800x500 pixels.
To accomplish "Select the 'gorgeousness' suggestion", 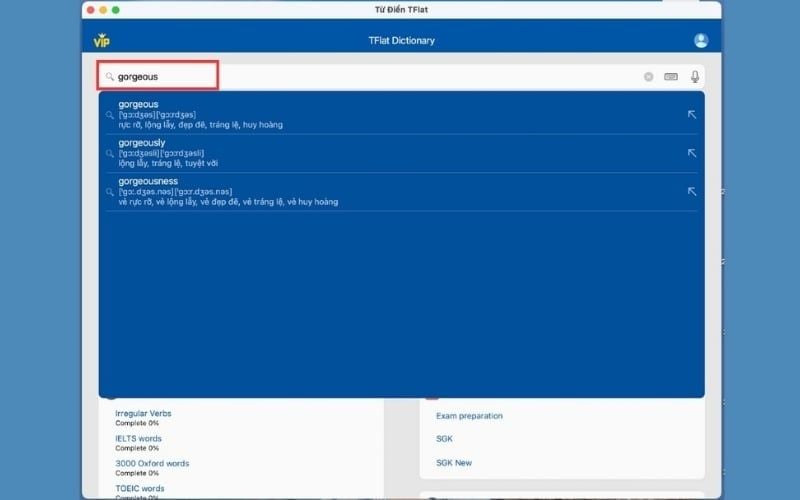I will [x=402, y=191].
